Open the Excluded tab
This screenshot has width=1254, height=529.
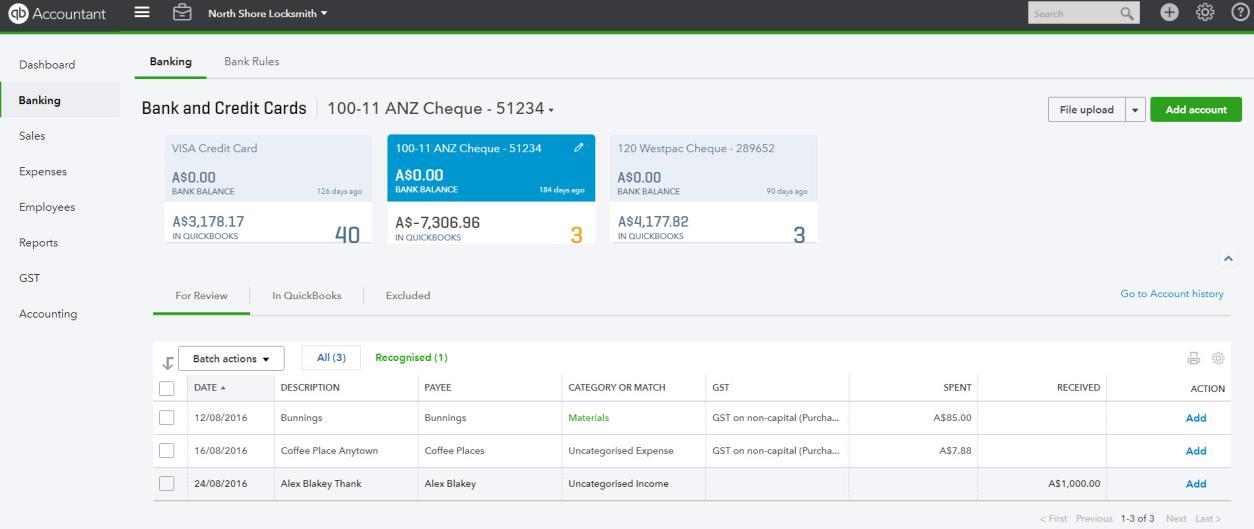pyautogui.click(x=408, y=296)
